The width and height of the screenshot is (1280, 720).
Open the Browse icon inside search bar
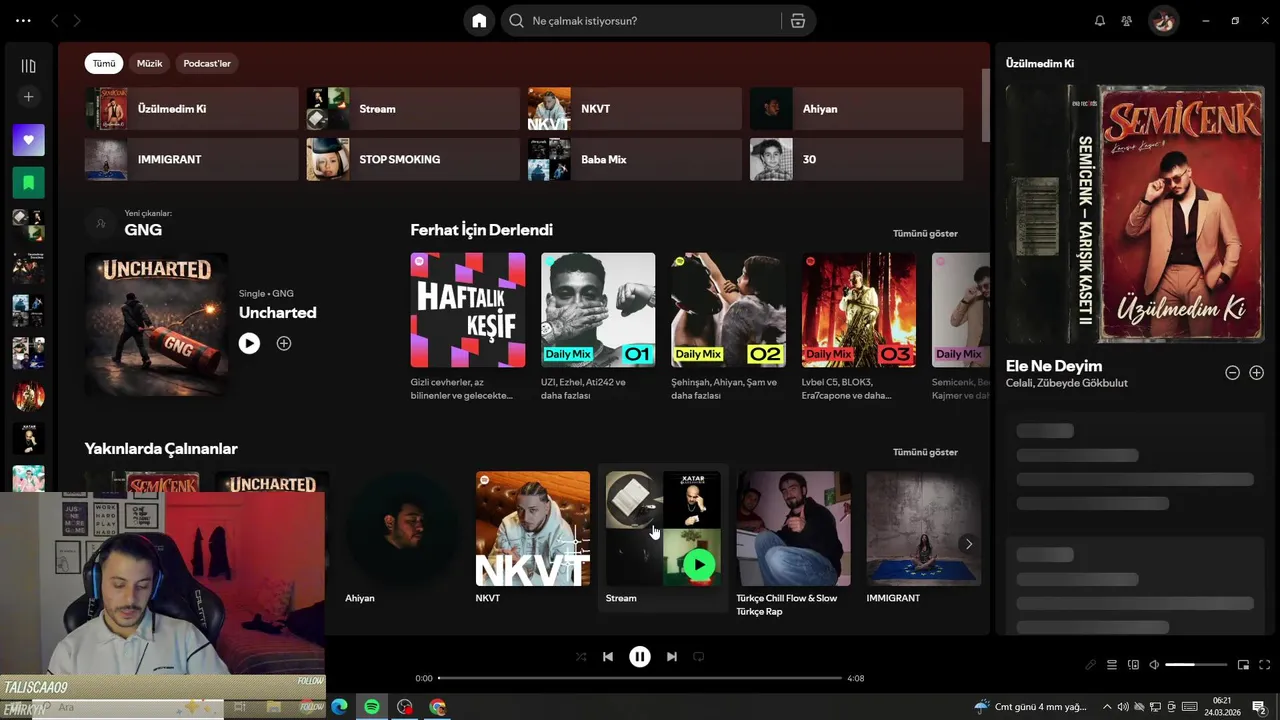coord(798,21)
